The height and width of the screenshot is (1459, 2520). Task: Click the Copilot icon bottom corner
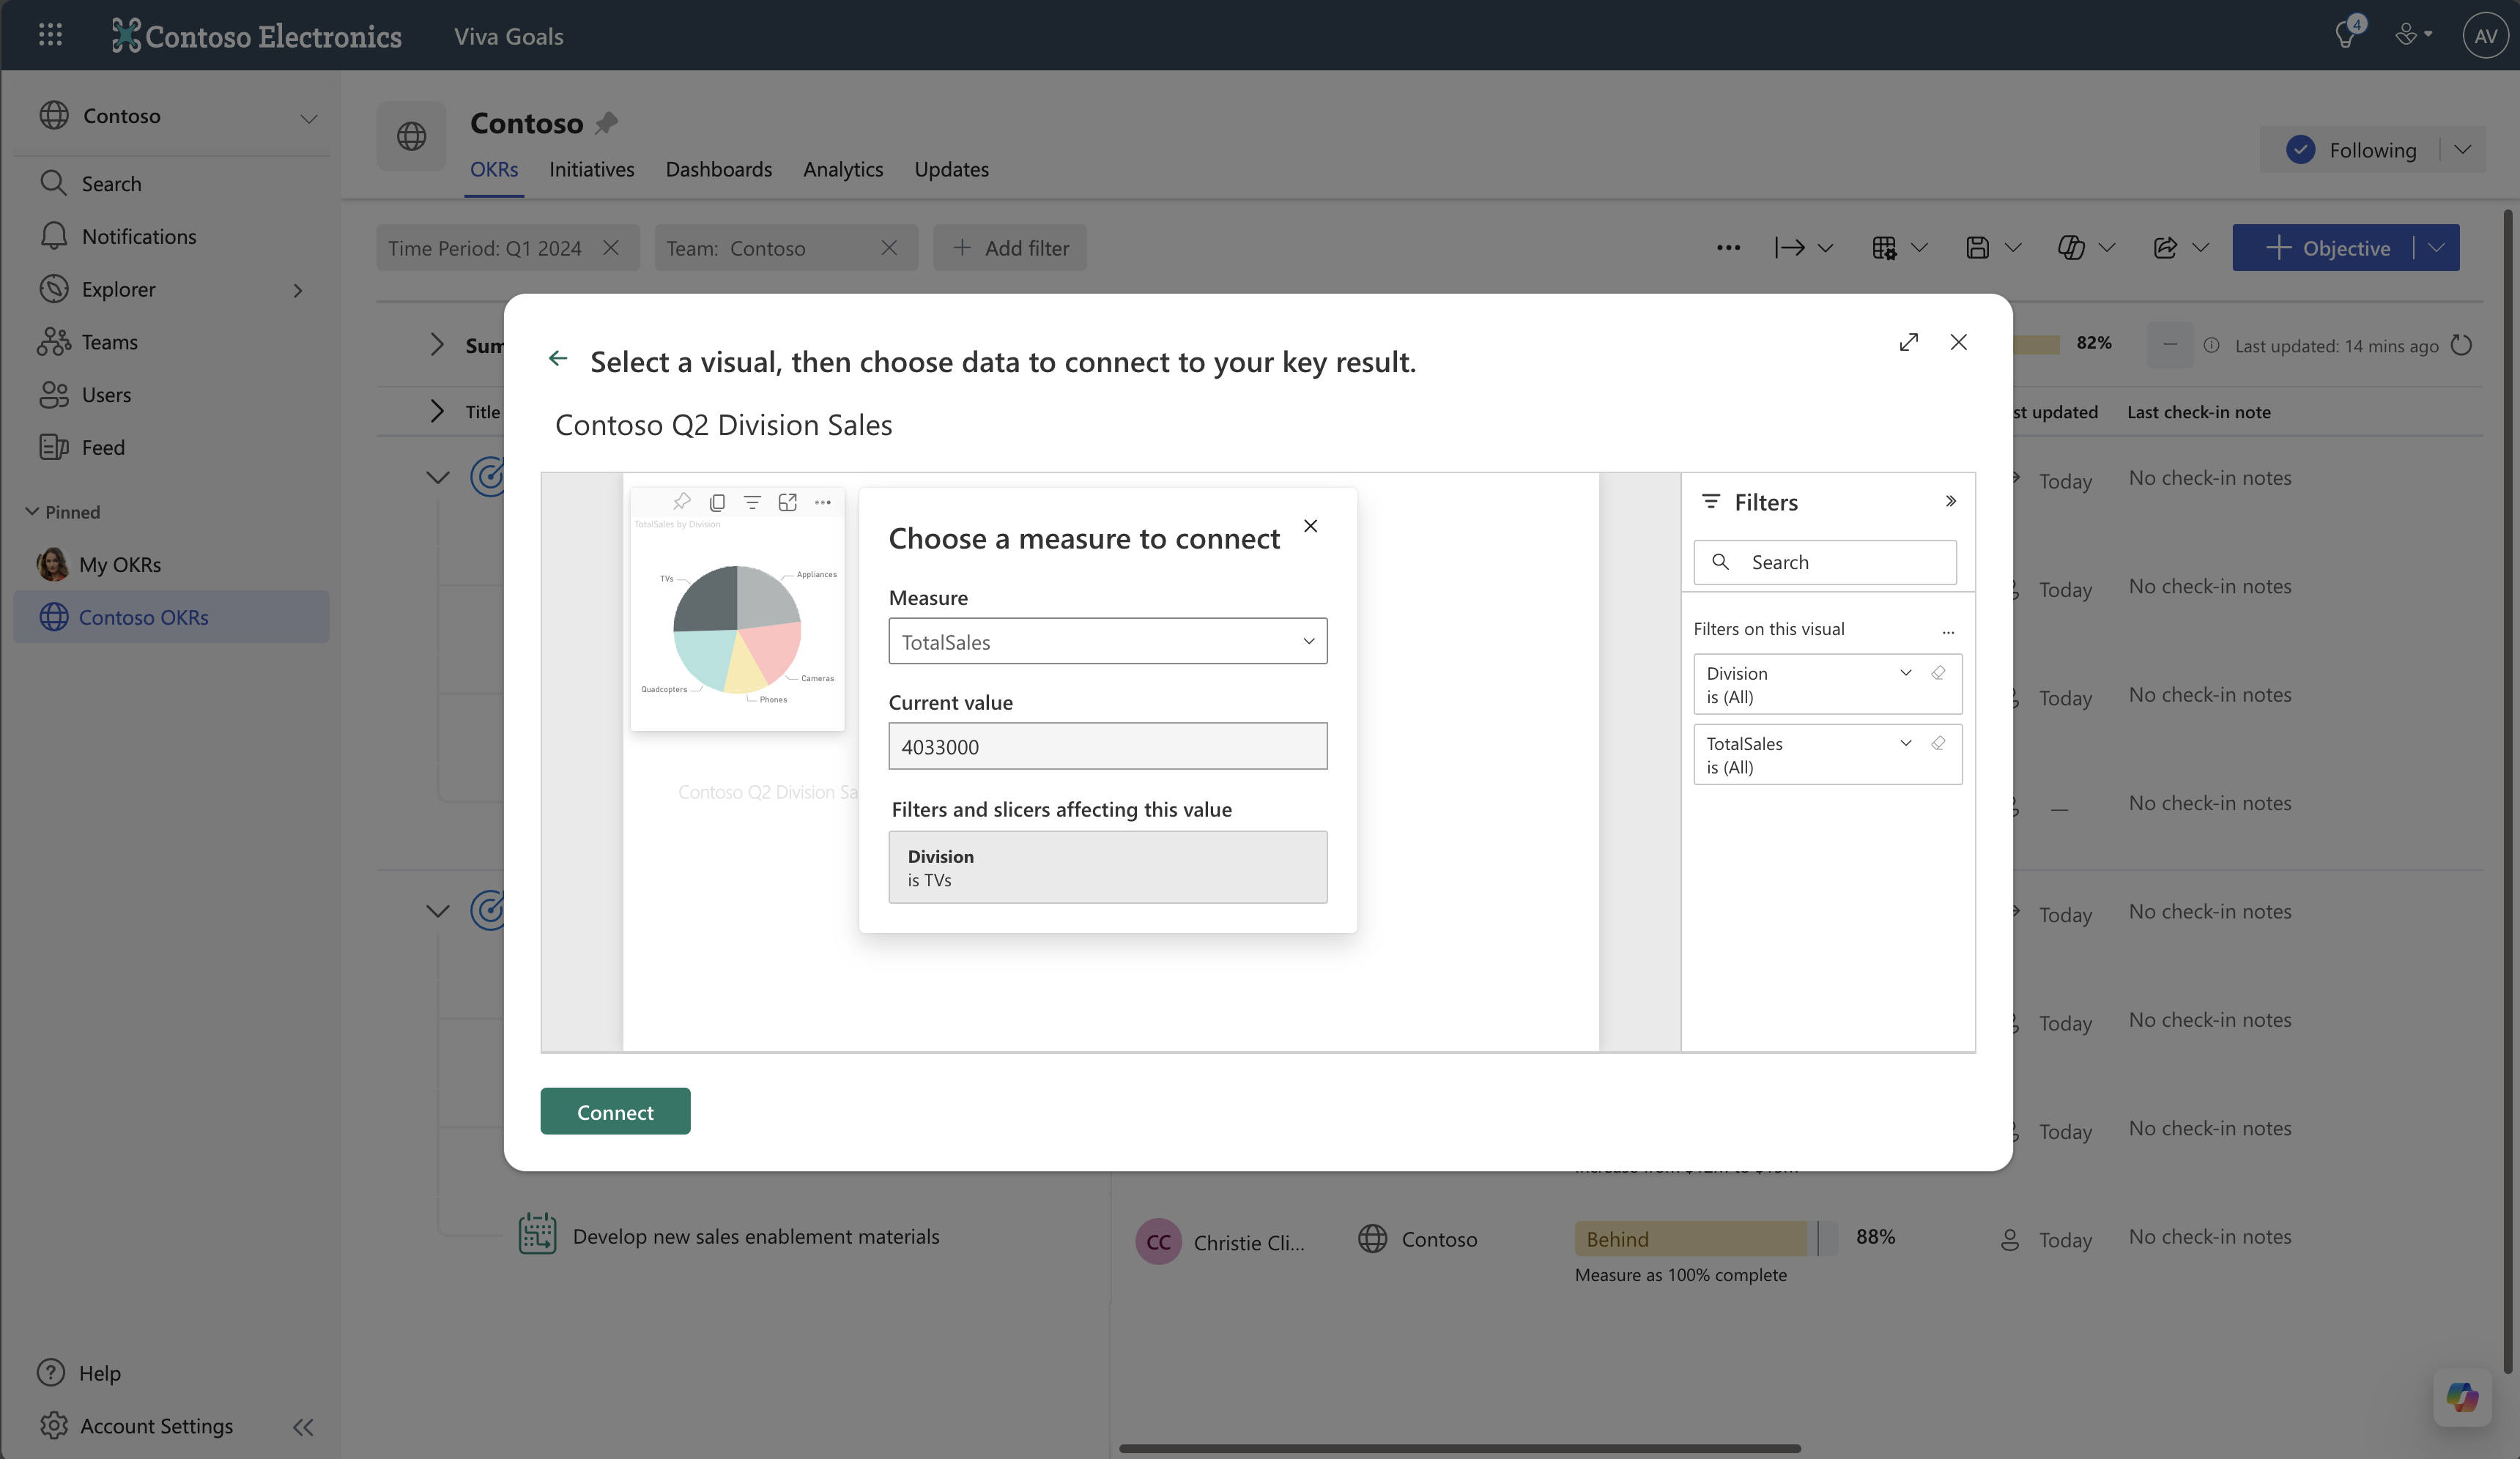tap(2462, 1397)
